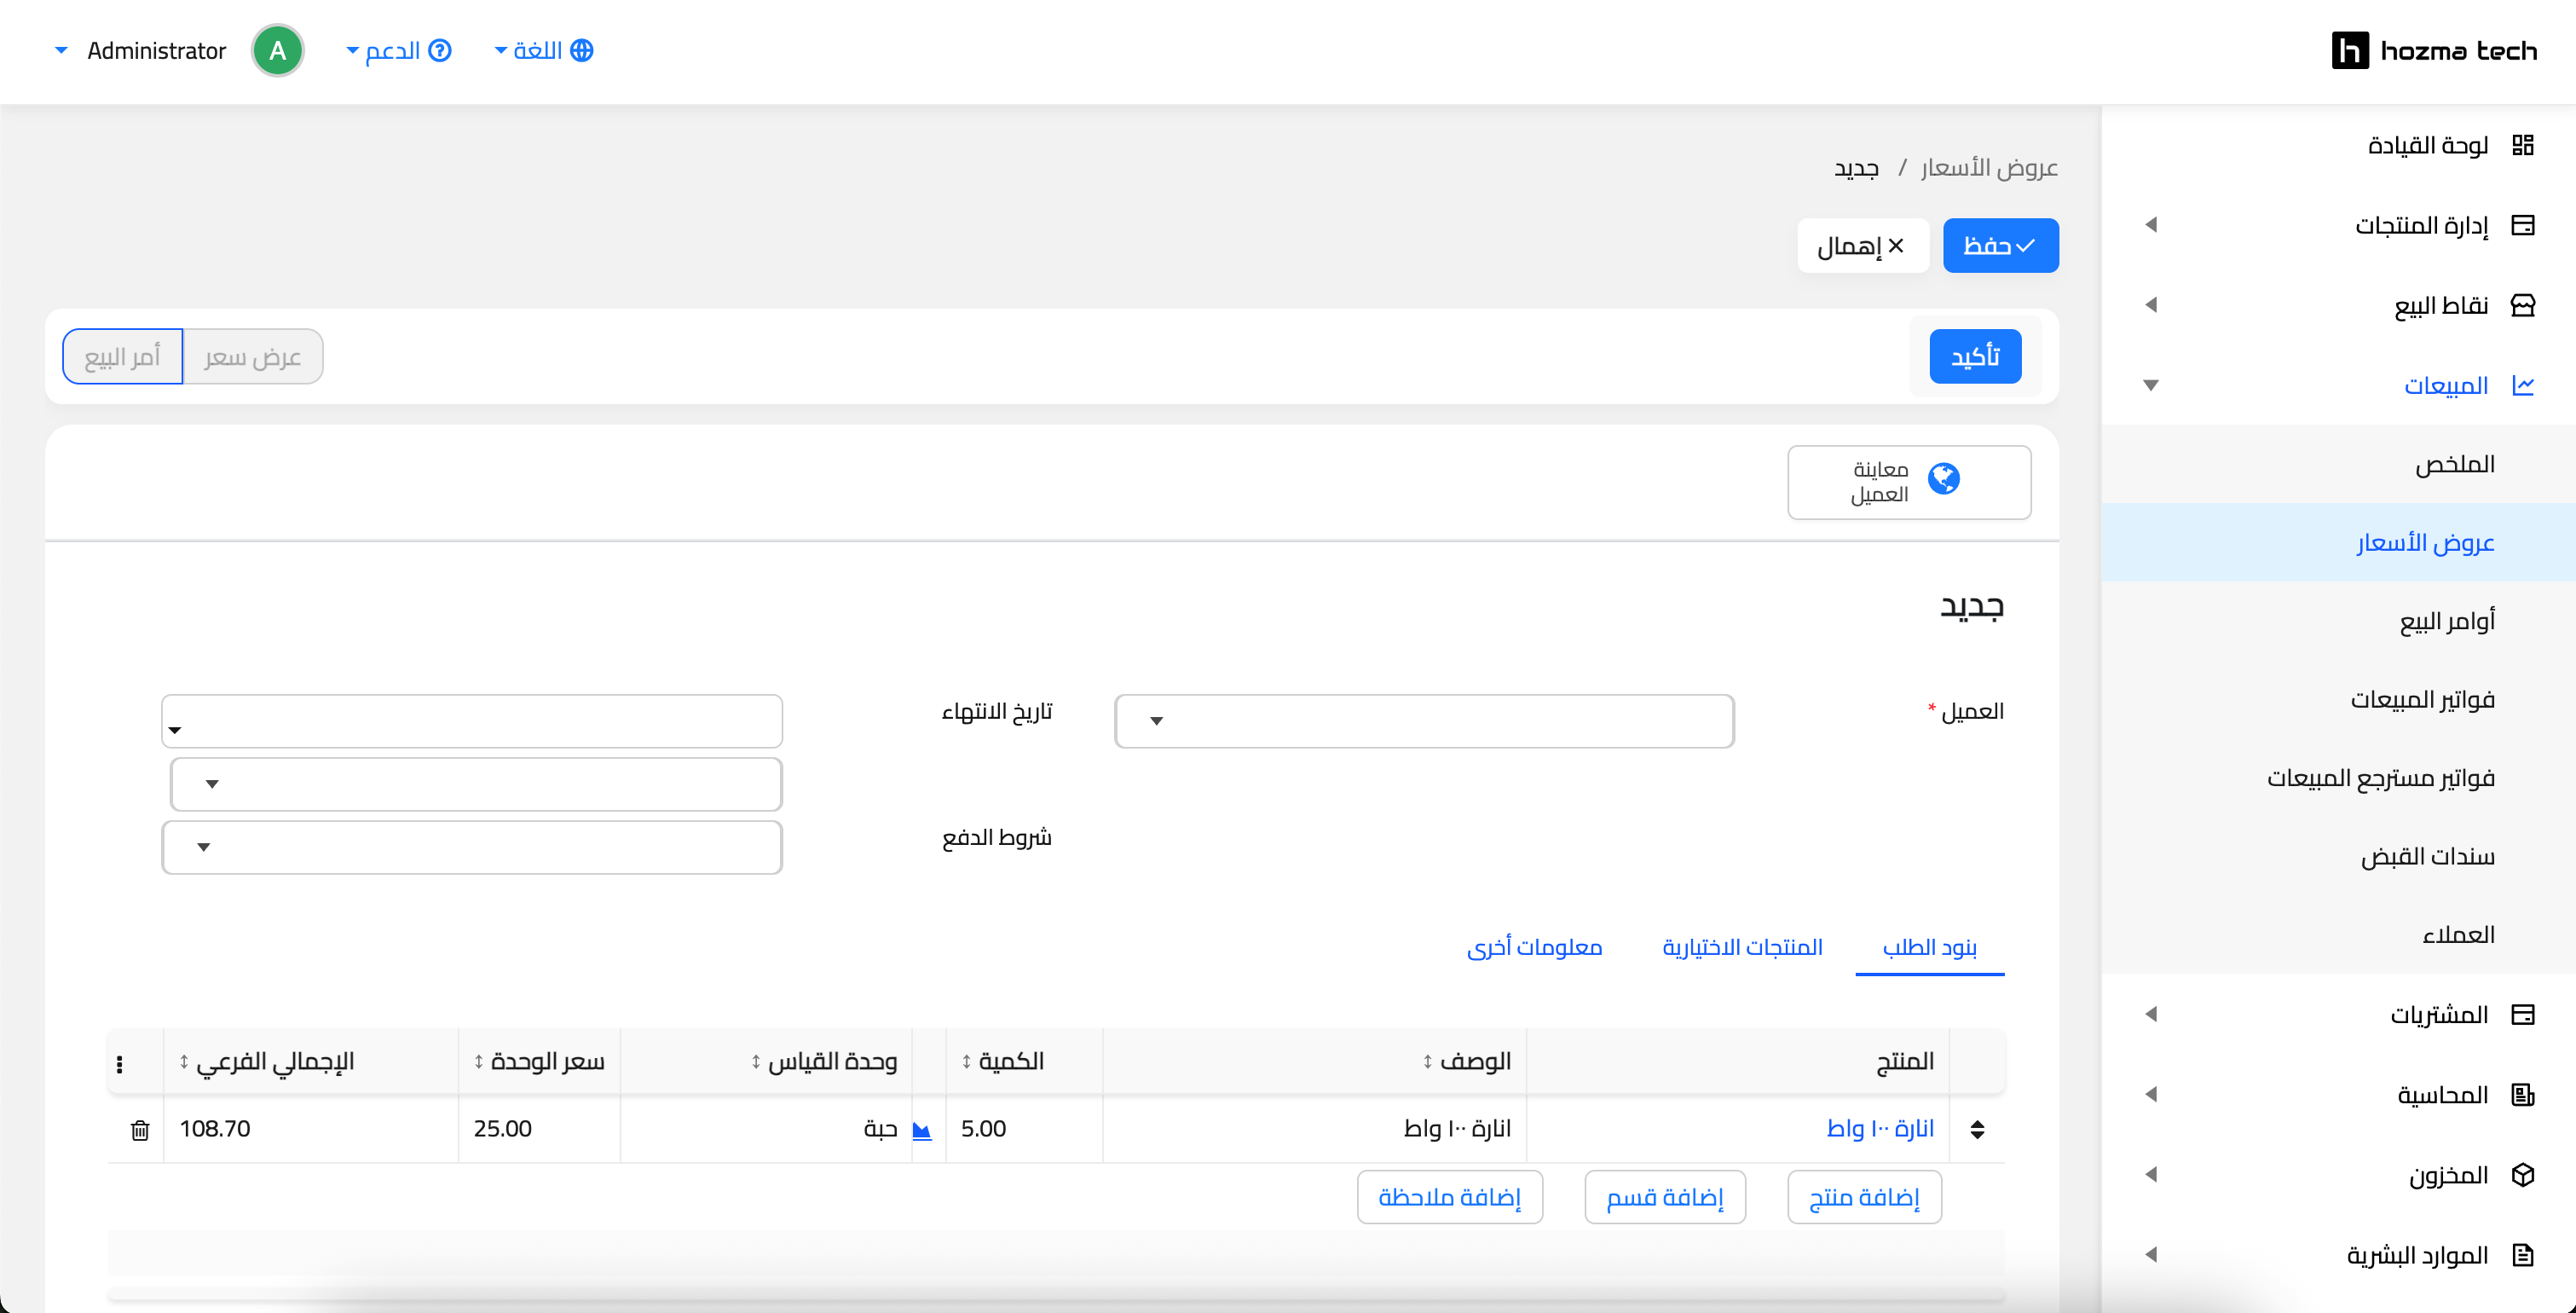Select the أمر البيع status stage
Image resolution: width=2576 pixels, height=1313 pixels.
(122, 357)
